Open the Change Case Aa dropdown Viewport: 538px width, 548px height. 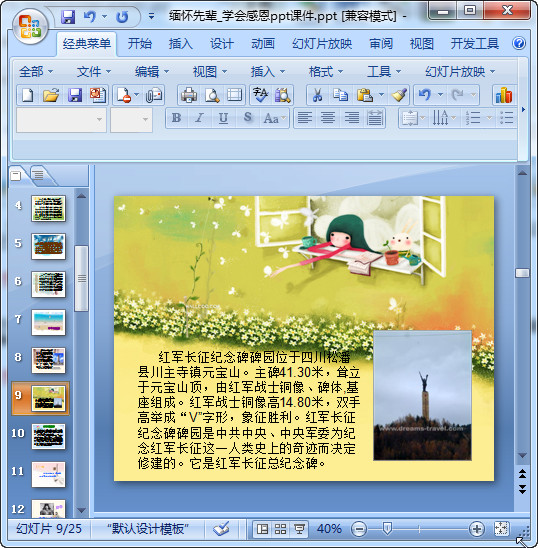click(x=275, y=118)
